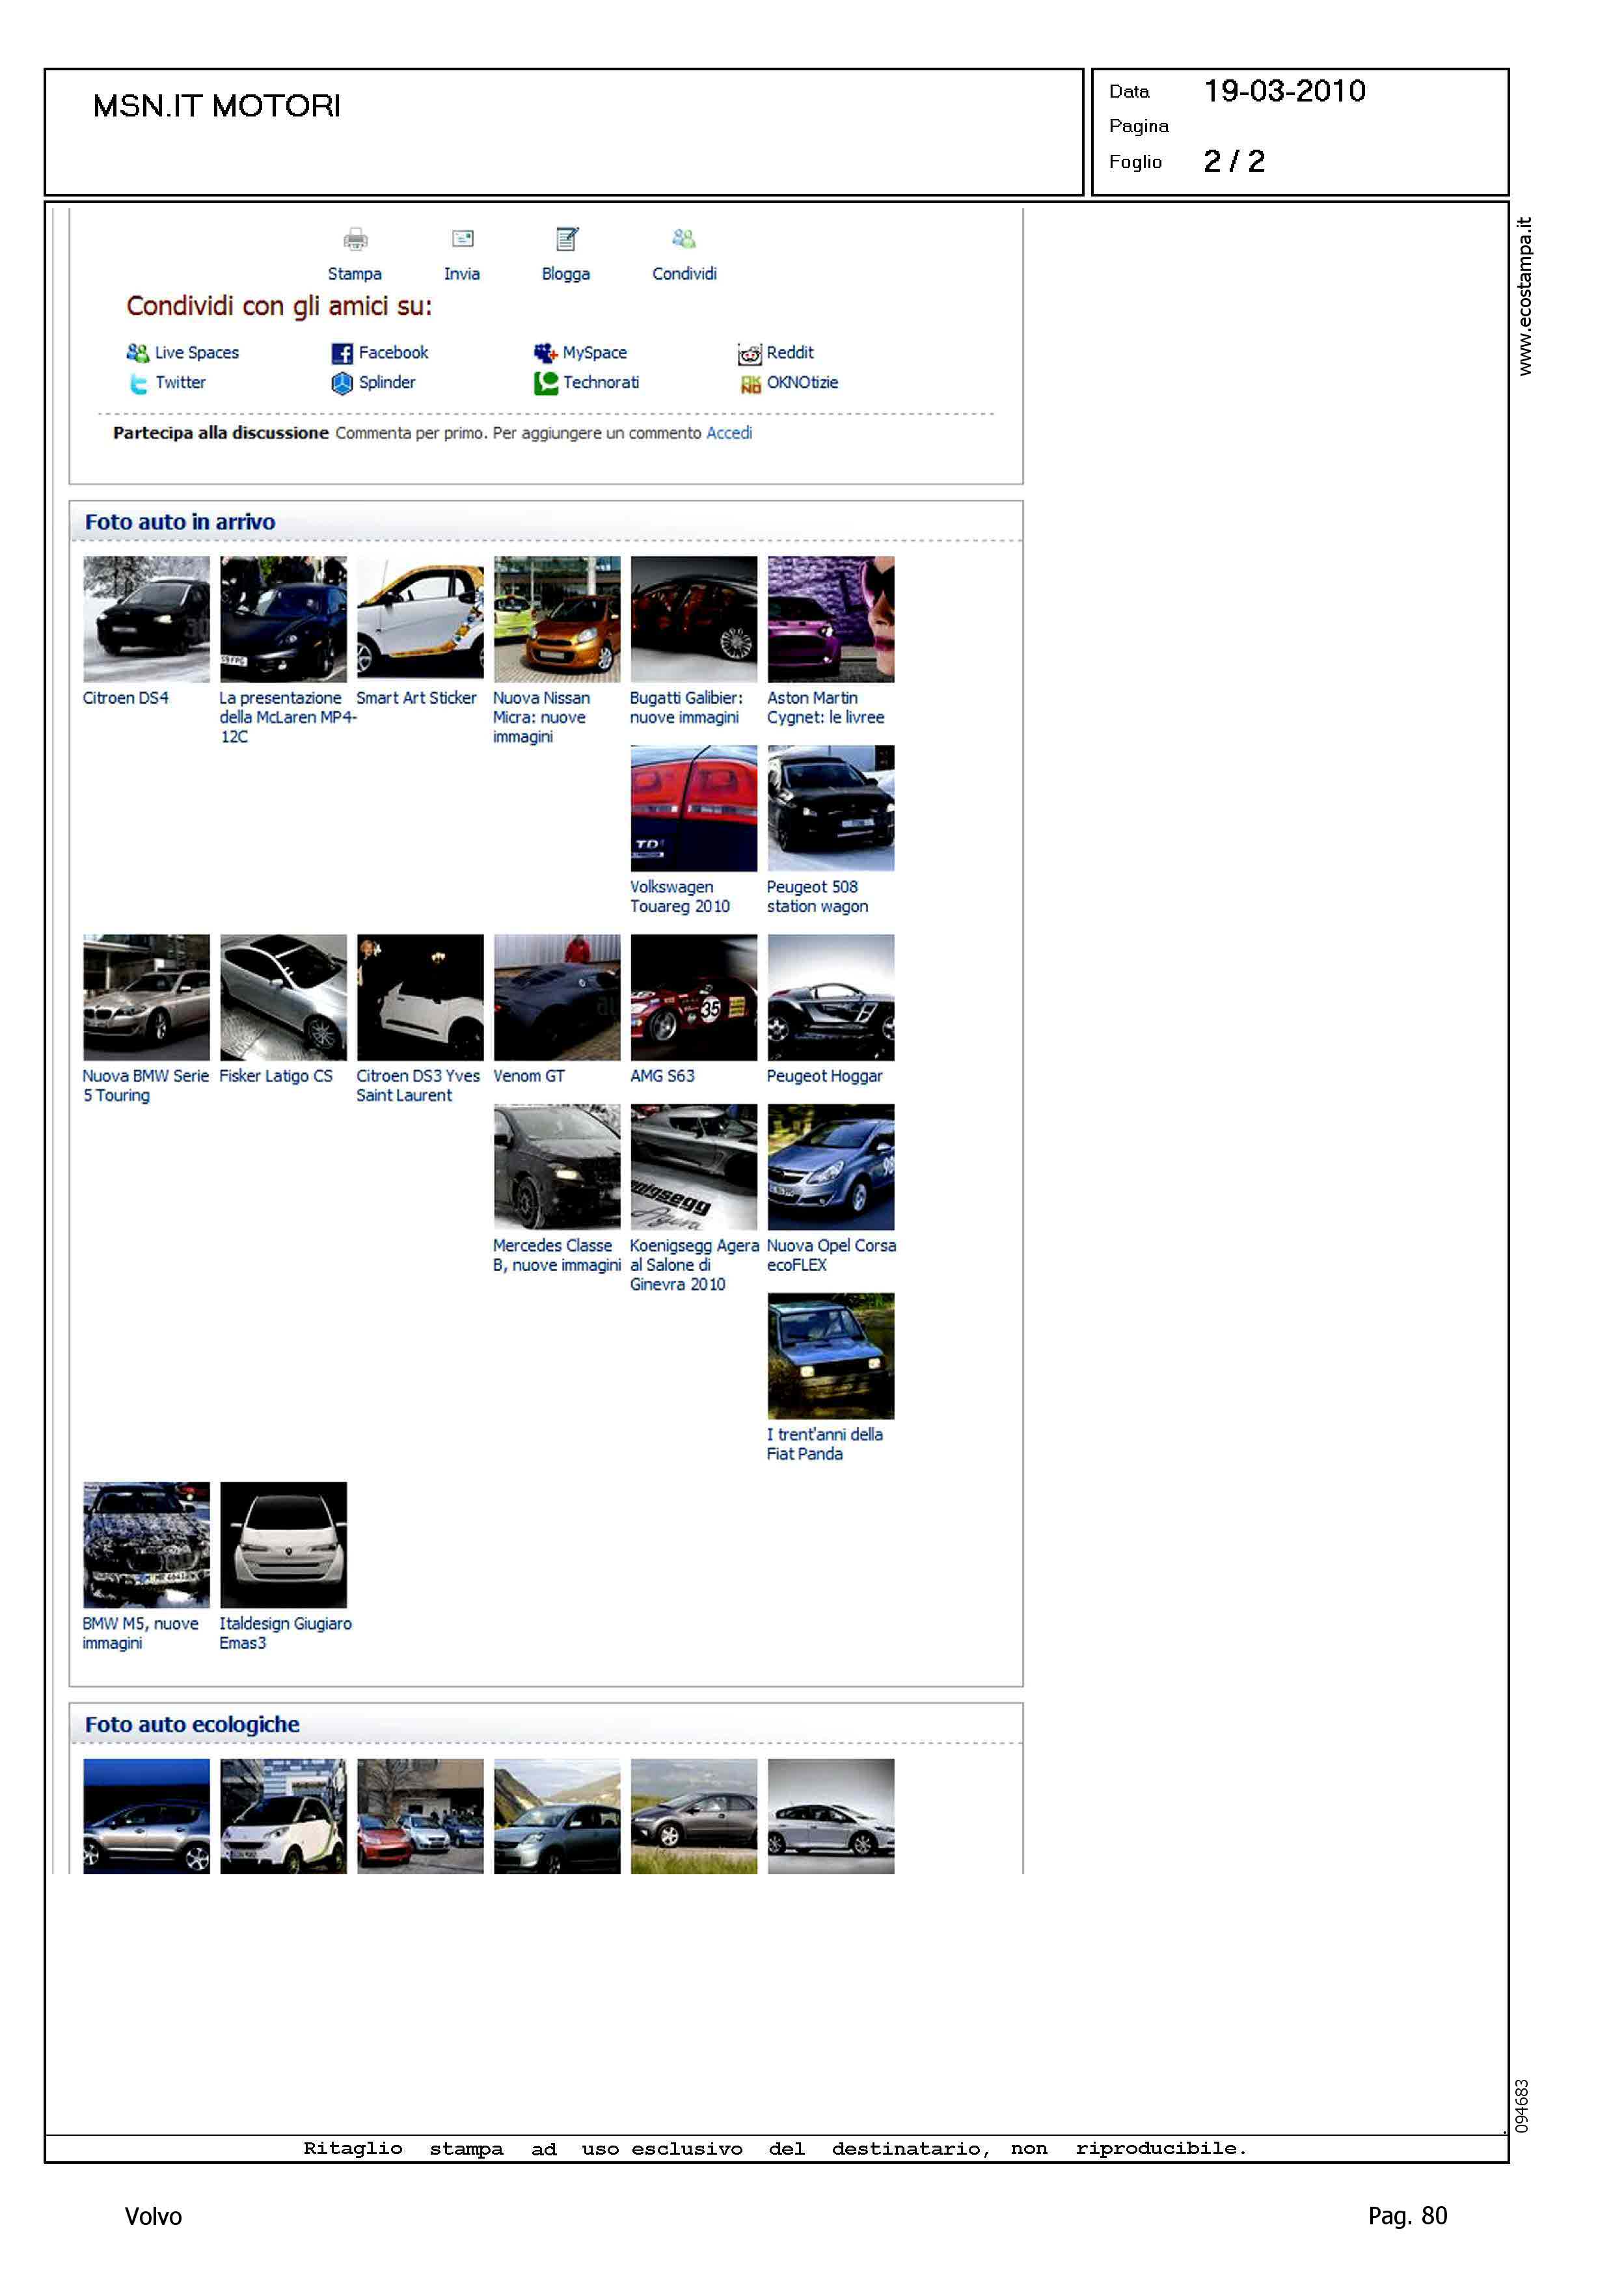Click the Invia envelope icon
The image size is (1624, 2279).
coord(462,238)
